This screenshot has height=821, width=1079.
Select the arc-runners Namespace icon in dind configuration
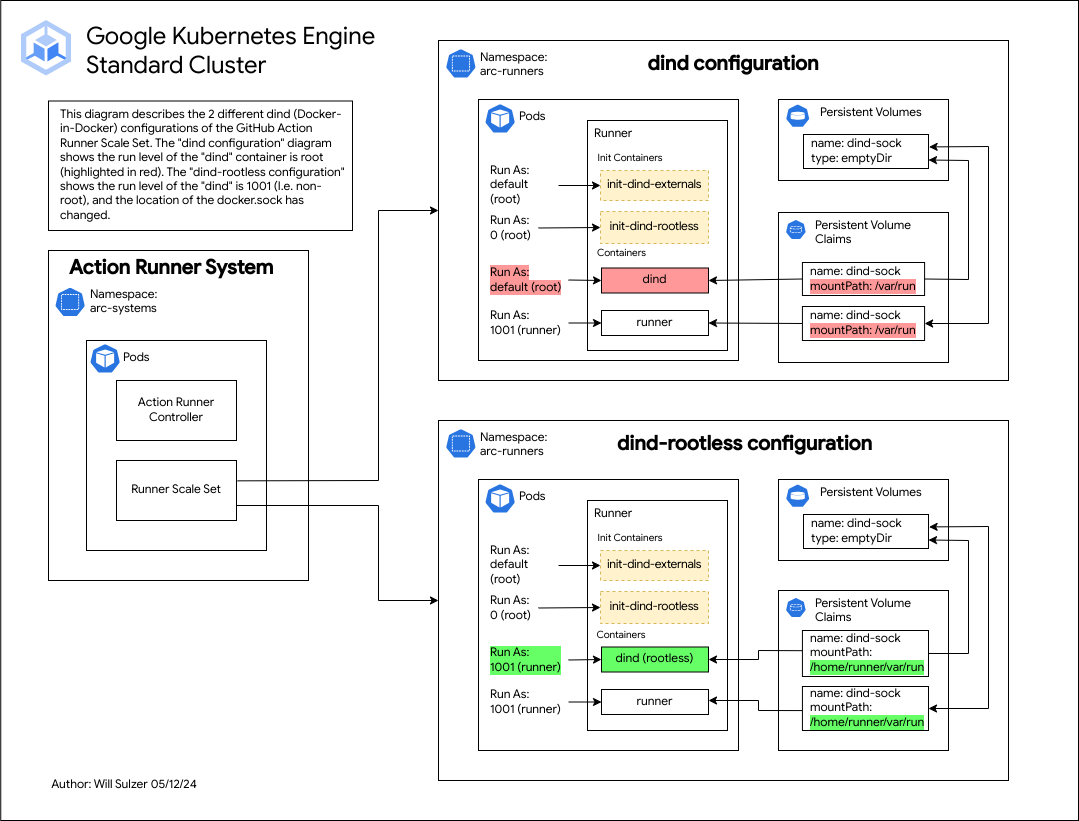click(460, 63)
